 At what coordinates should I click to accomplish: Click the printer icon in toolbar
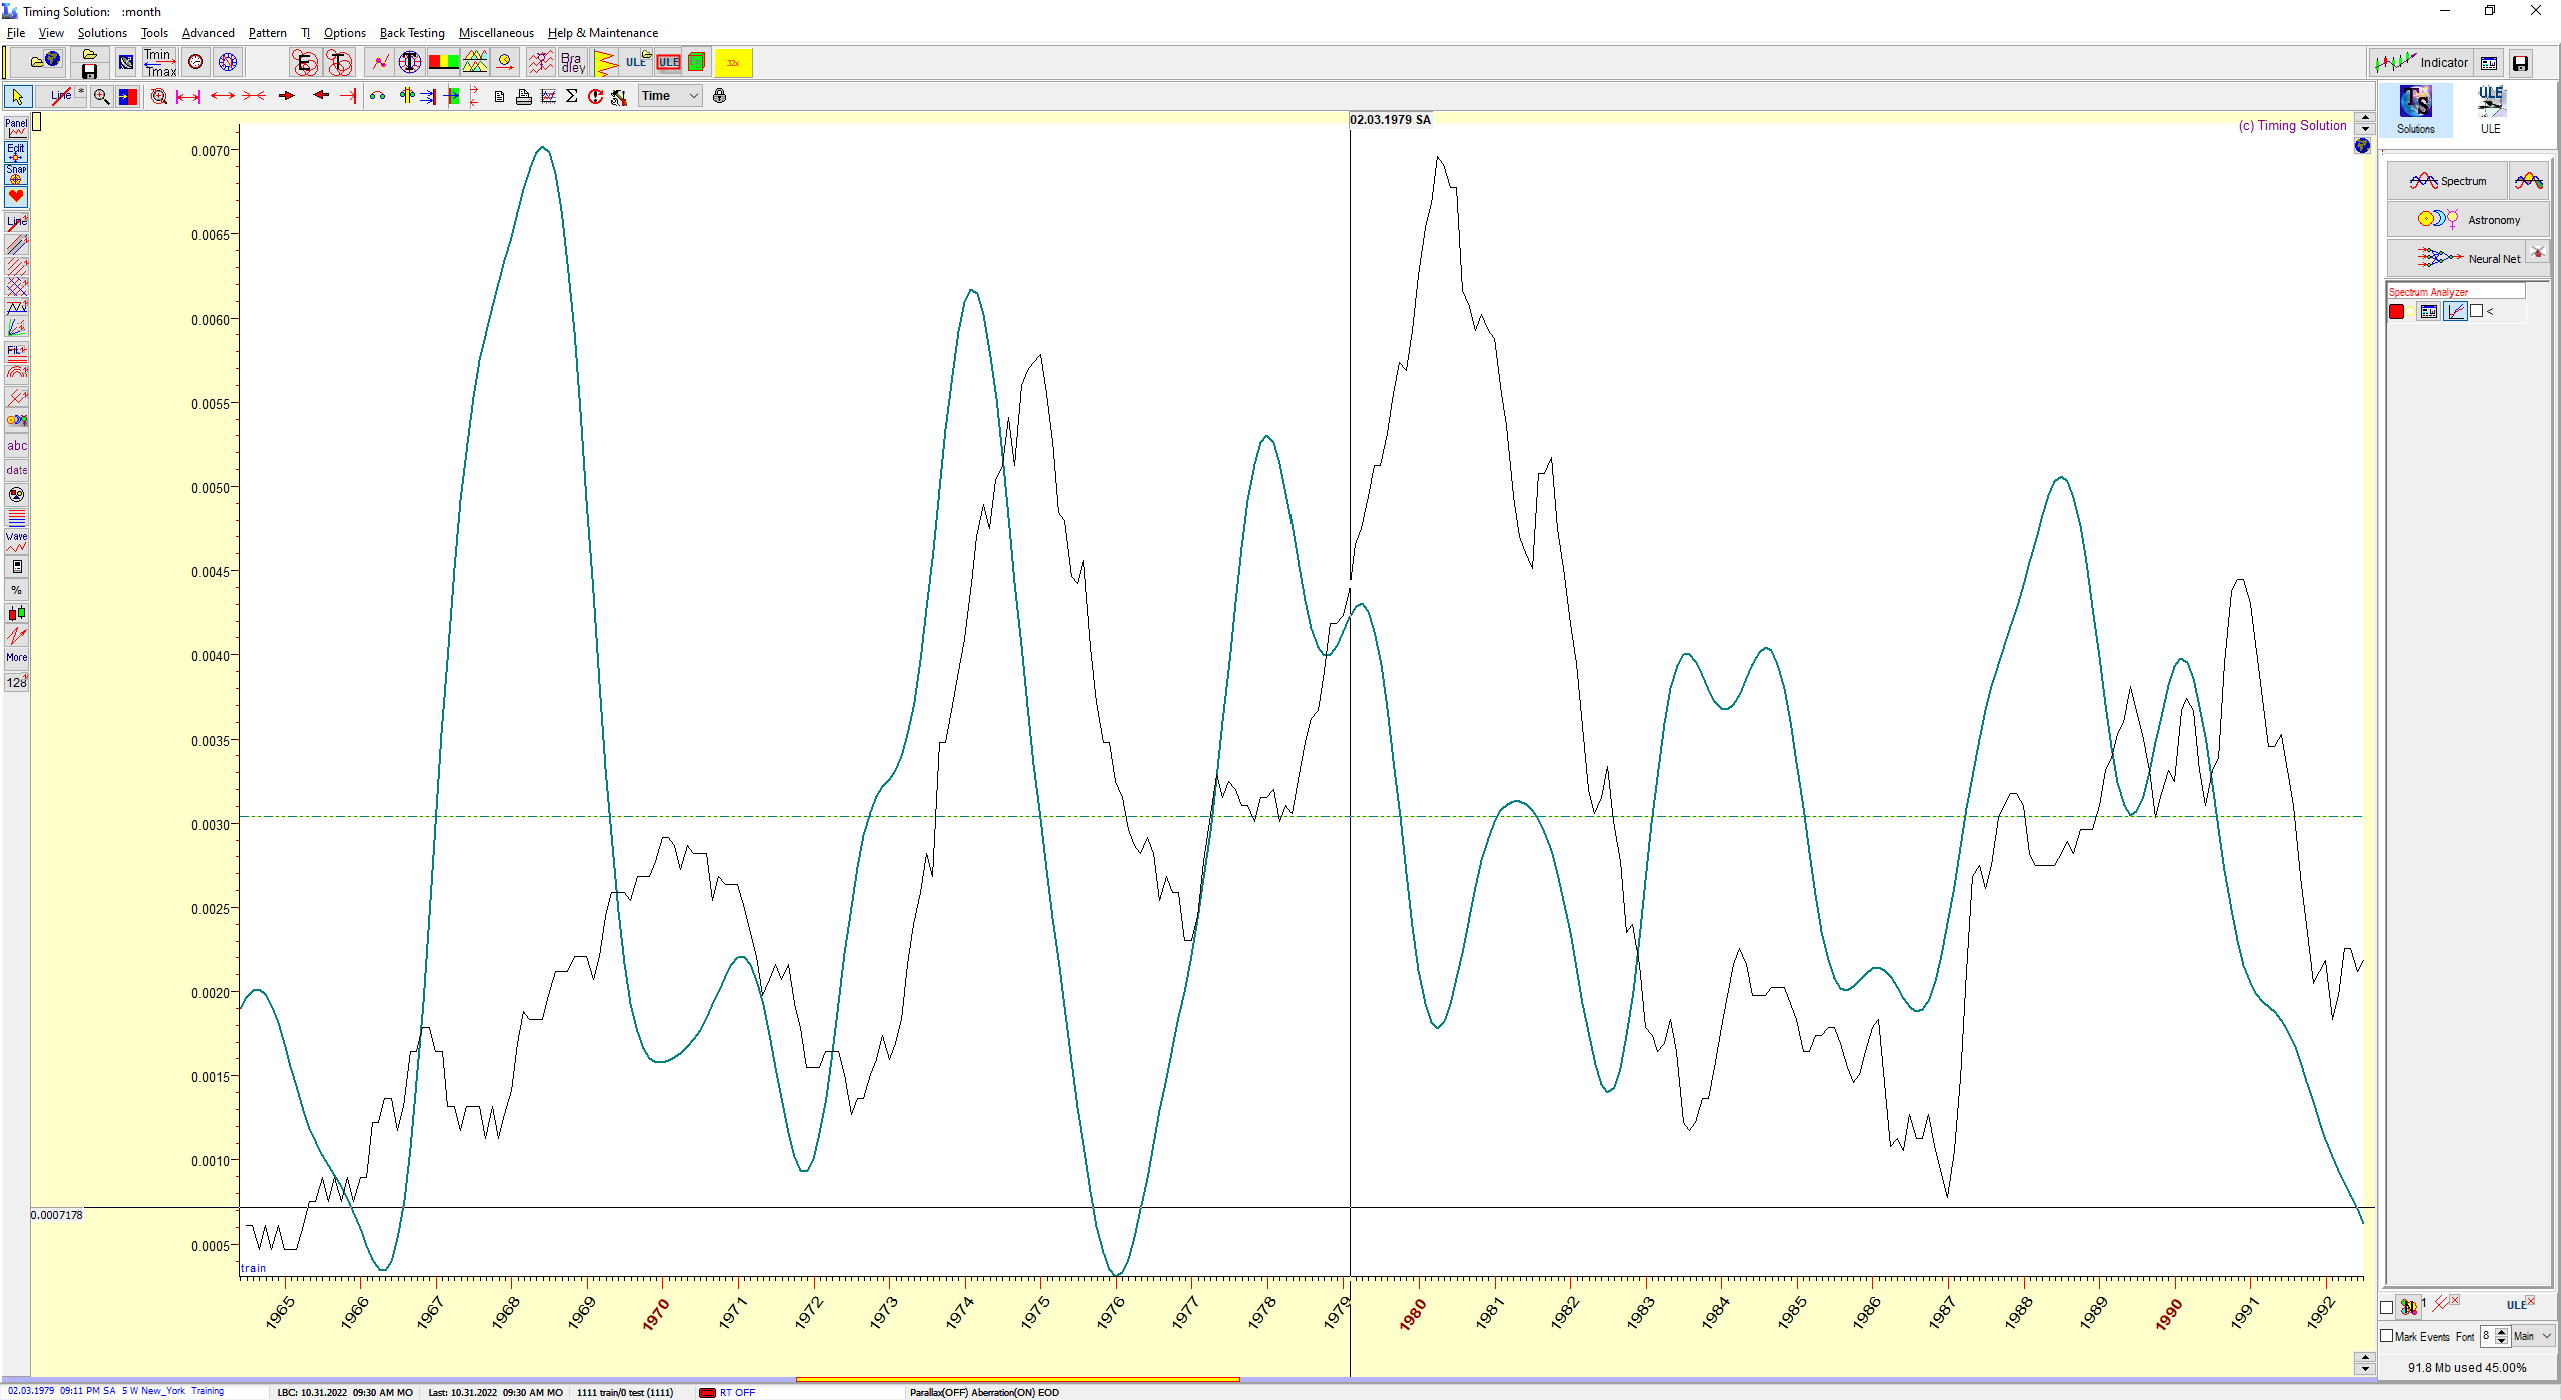point(523,96)
